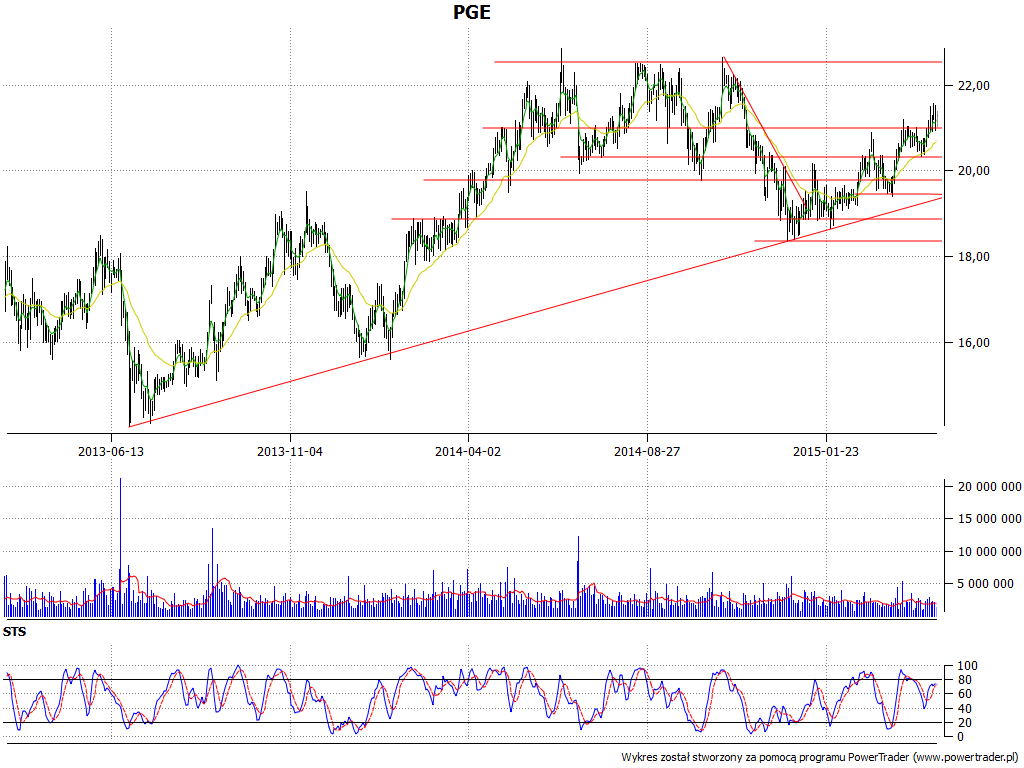Image resolution: width=1024 pixels, height=768 pixels.
Task: Click the 18,00 price axis label
Action: pos(976,257)
